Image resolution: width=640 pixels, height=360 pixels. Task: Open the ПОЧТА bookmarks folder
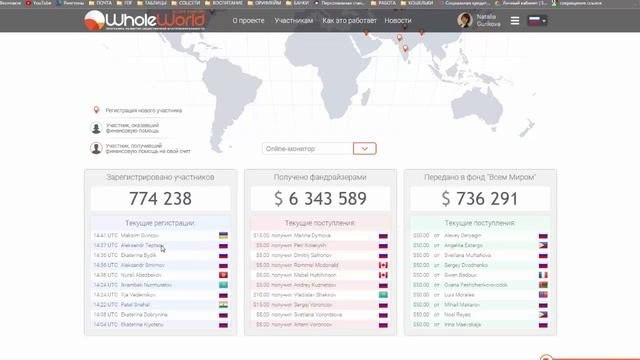[100, 3]
